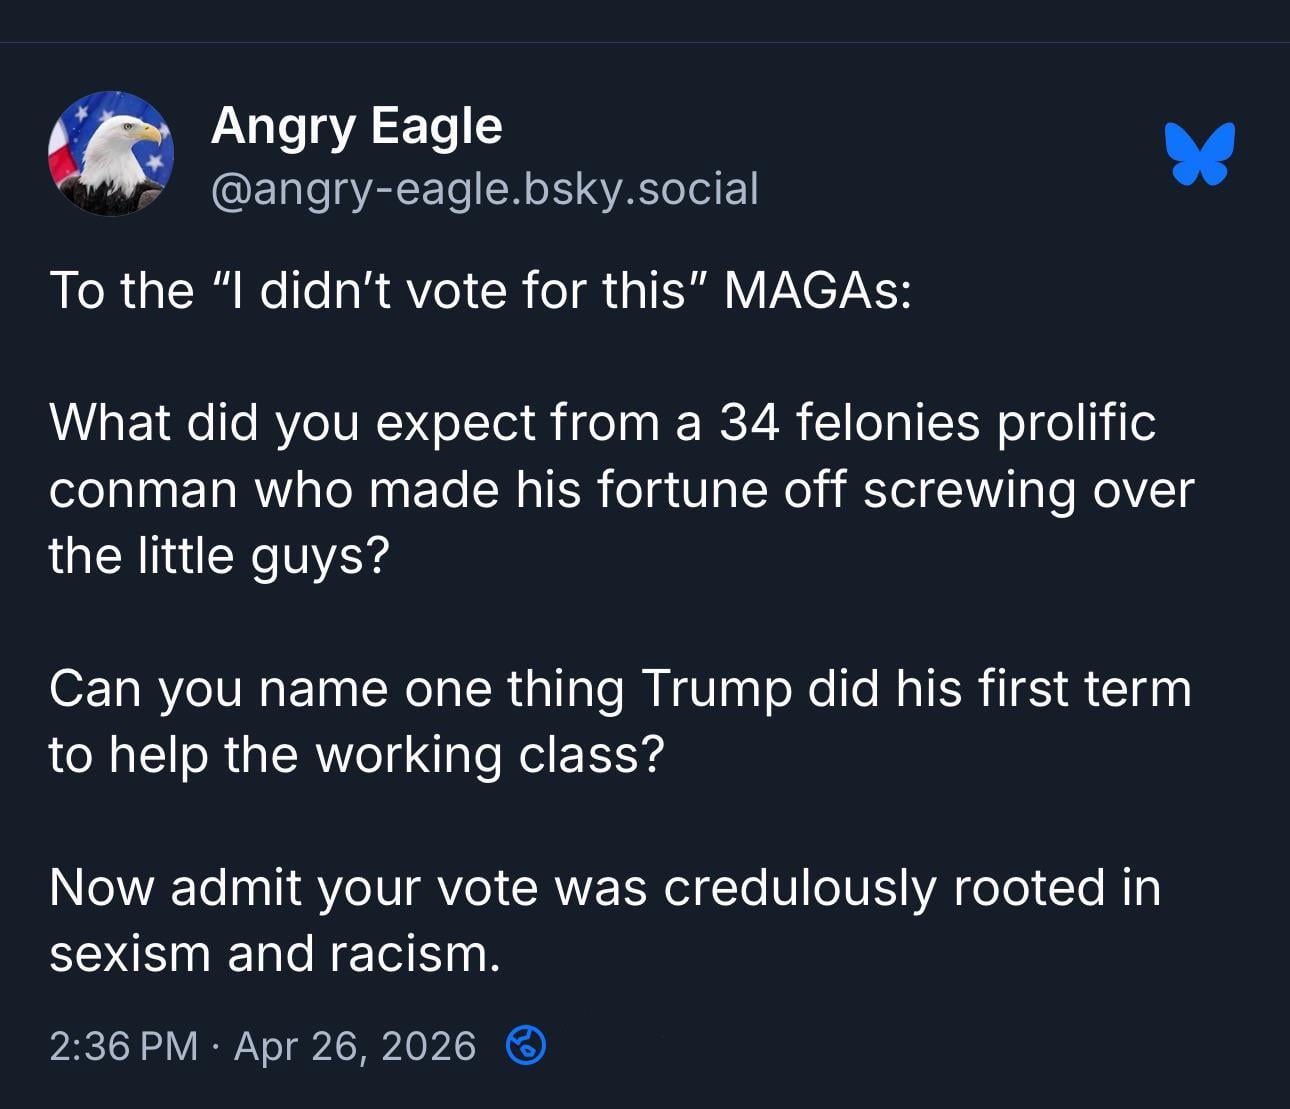Viewport: 1290px width, 1109px height.
Task: Click the 2:36 PM post time
Action: [x=123, y=1046]
